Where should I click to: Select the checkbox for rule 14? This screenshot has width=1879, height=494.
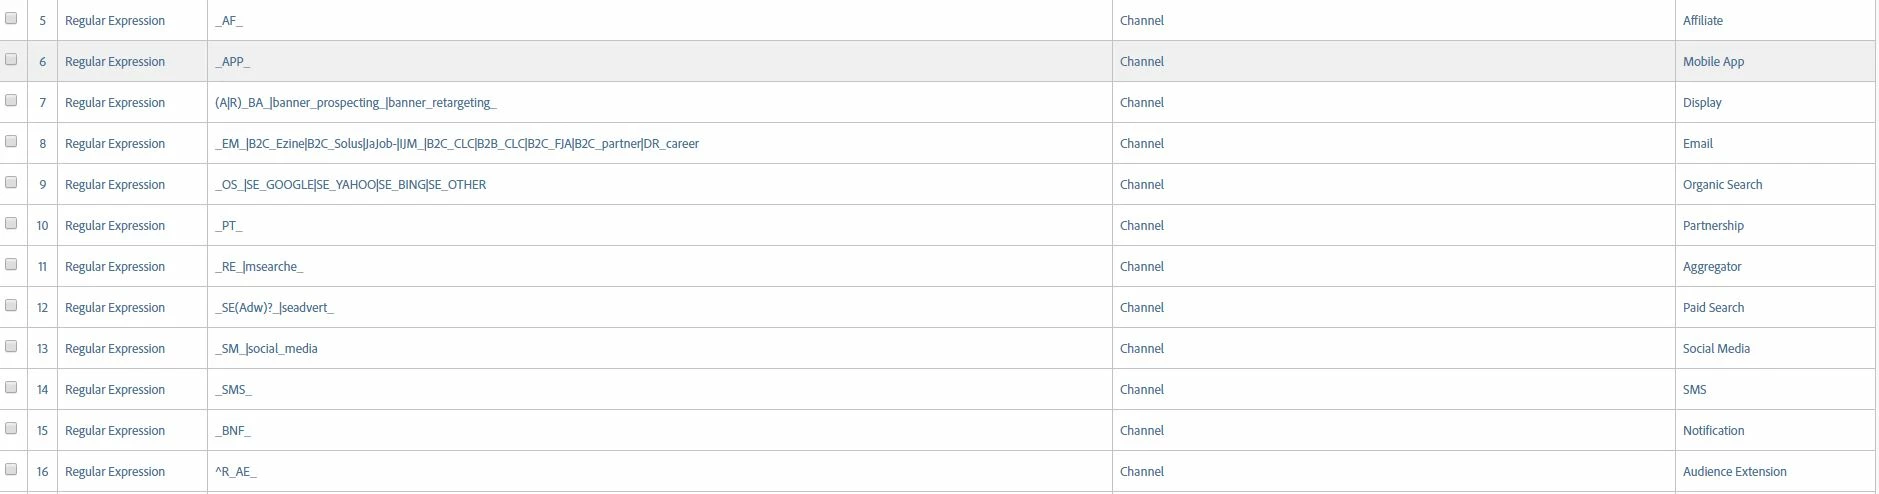(x=11, y=387)
